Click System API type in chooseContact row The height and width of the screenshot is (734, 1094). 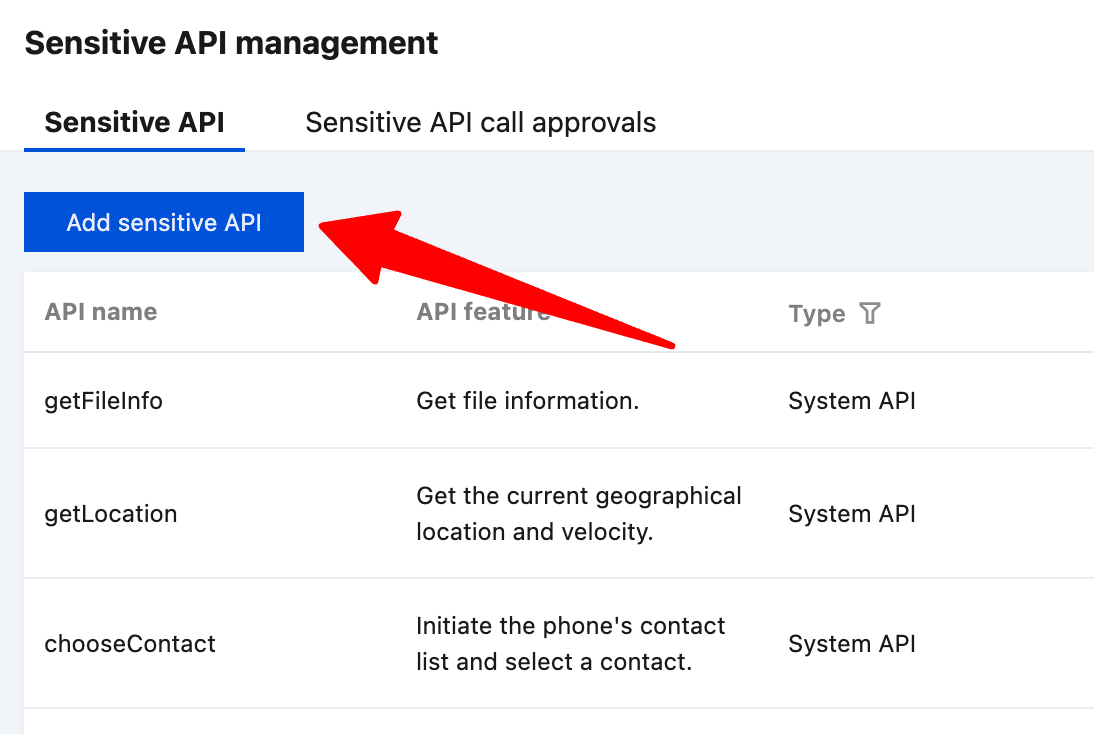click(851, 644)
